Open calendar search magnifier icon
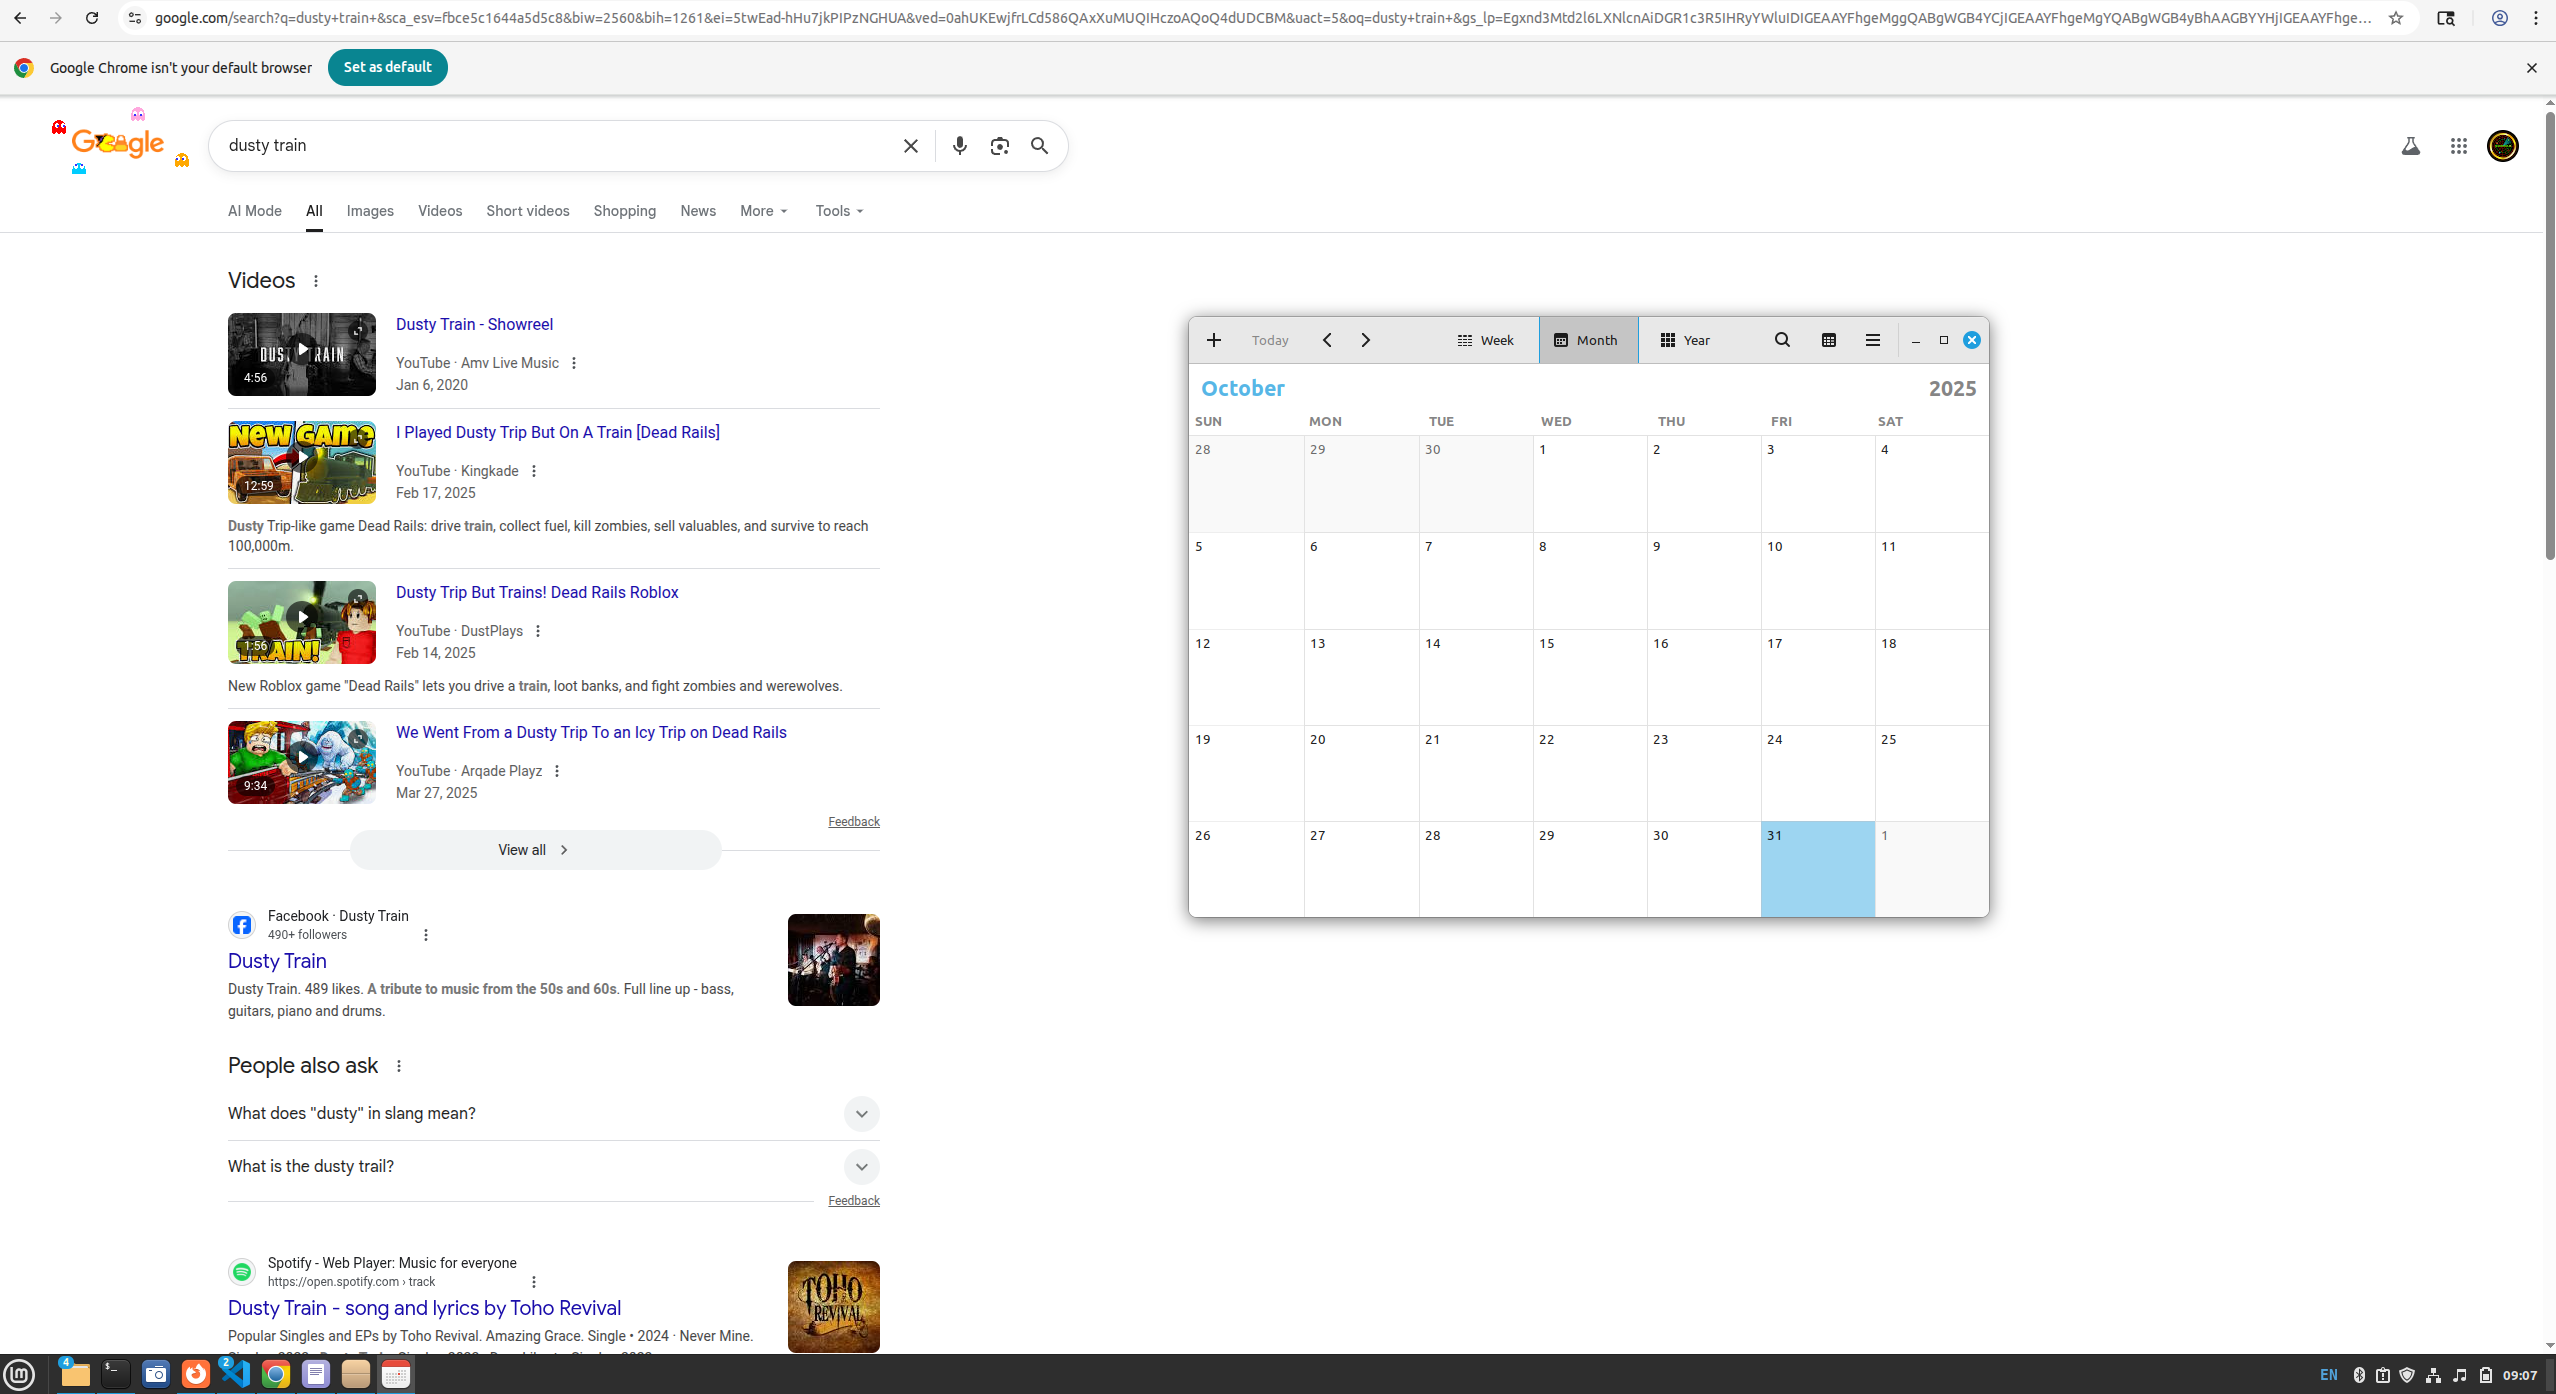This screenshot has width=2556, height=1394. click(1782, 340)
